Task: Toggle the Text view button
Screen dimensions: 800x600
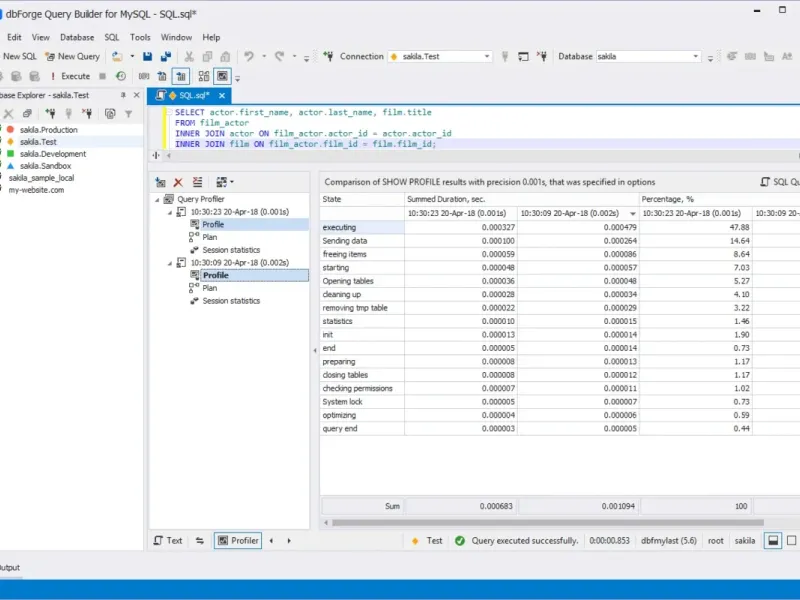Action: (x=168, y=541)
